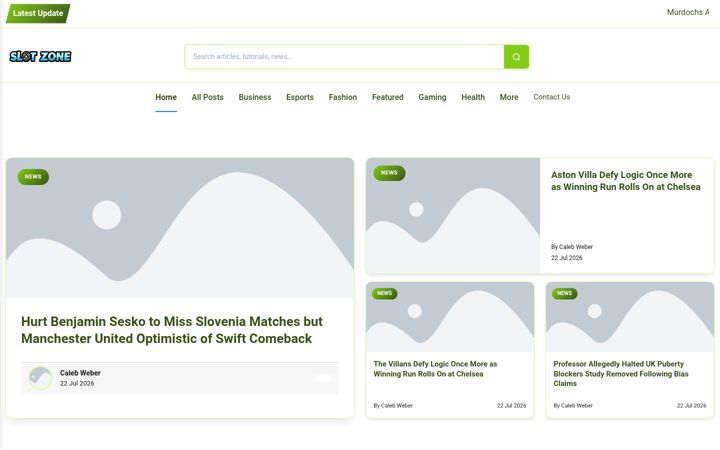The width and height of the screenshot is (720, 450).
Task: Open the Home menu item
Action: pyautogui.click(x=166, y=97)
